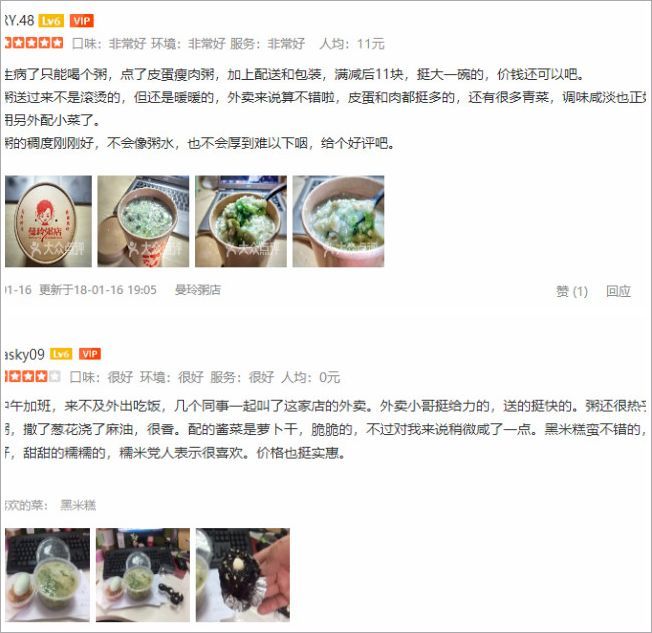Open the fourth pink cup congee photo
Viewport: 652px width, 633px height.
(x=338, y=221)
